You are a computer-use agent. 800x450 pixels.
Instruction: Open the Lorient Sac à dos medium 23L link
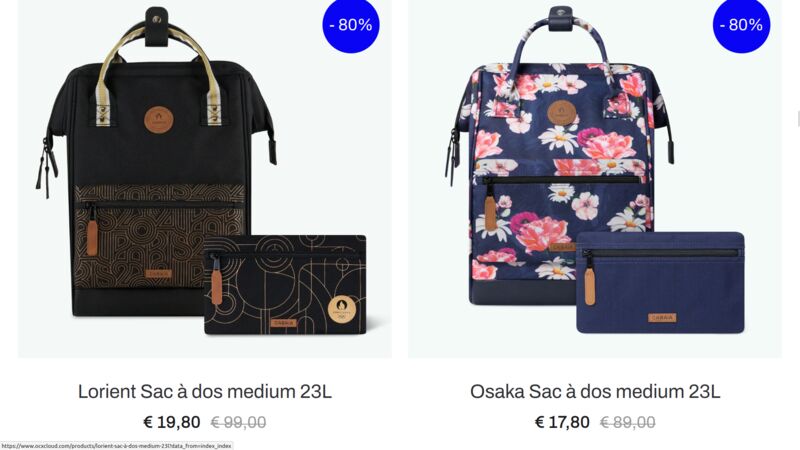pos(205,392)
